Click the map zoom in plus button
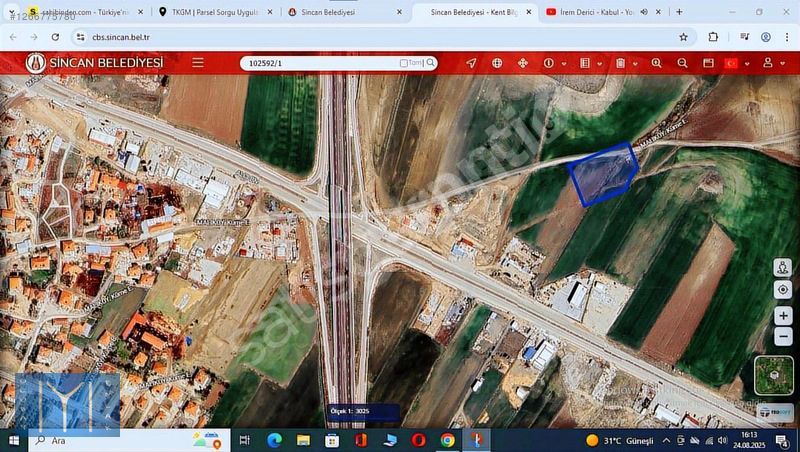 pos(782,316)
